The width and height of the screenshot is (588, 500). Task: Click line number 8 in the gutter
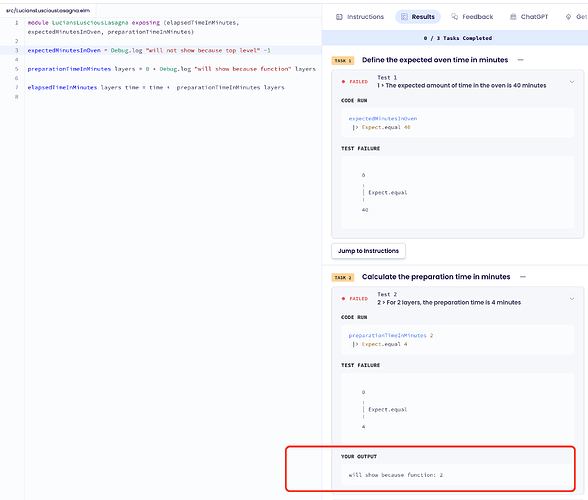click(x=16, y=97)
